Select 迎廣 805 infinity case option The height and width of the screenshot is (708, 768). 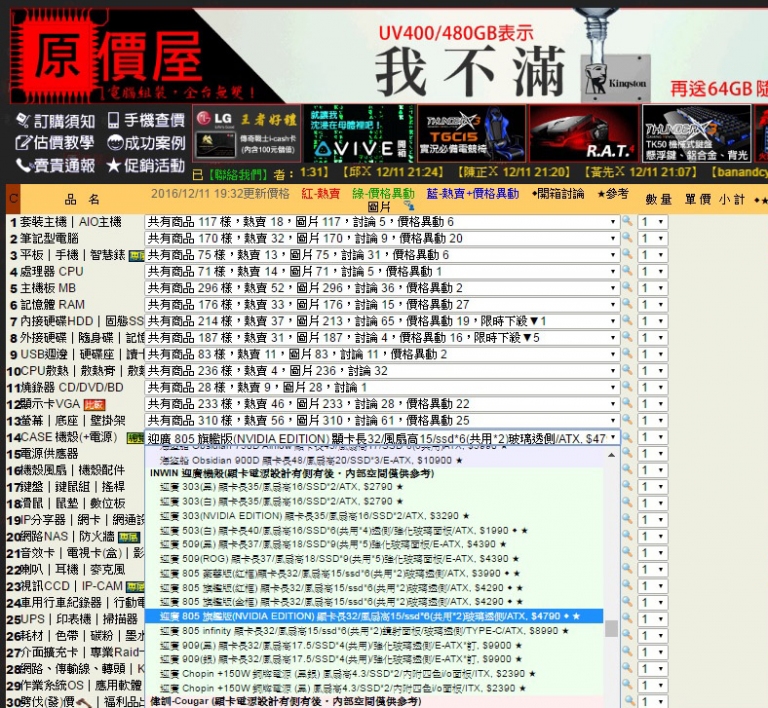click(374, 631)
